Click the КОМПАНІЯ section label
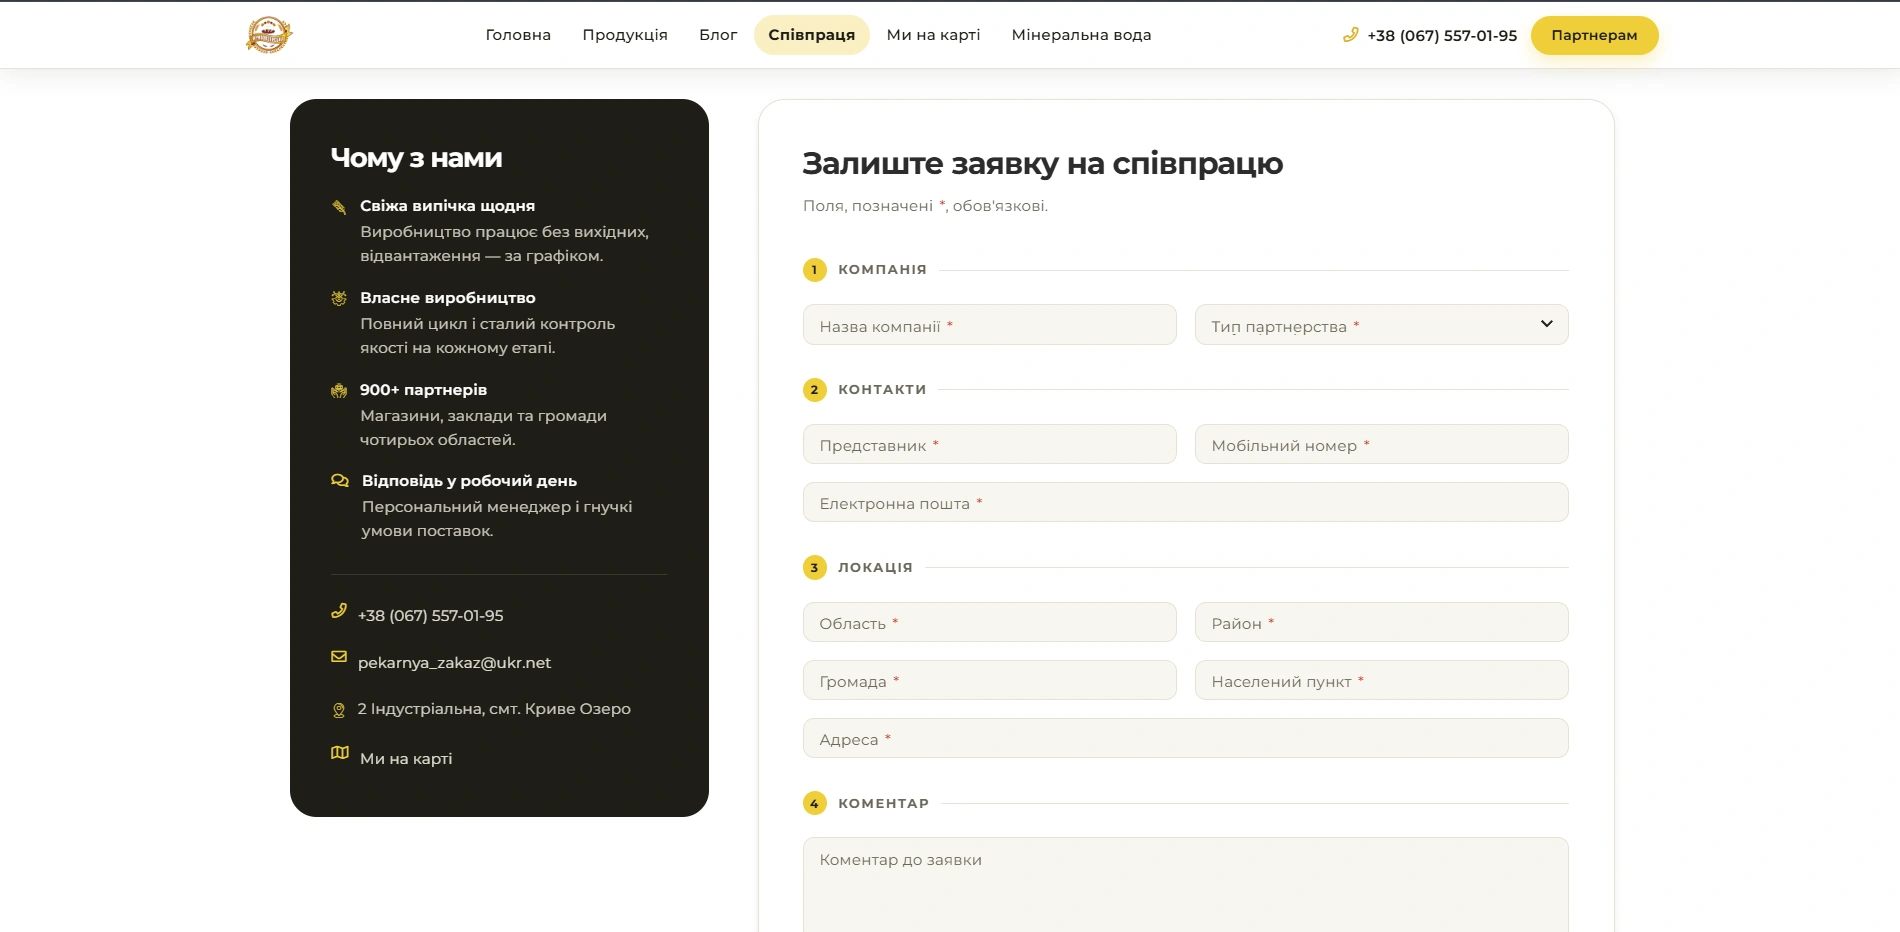 [x=882, y=270]
